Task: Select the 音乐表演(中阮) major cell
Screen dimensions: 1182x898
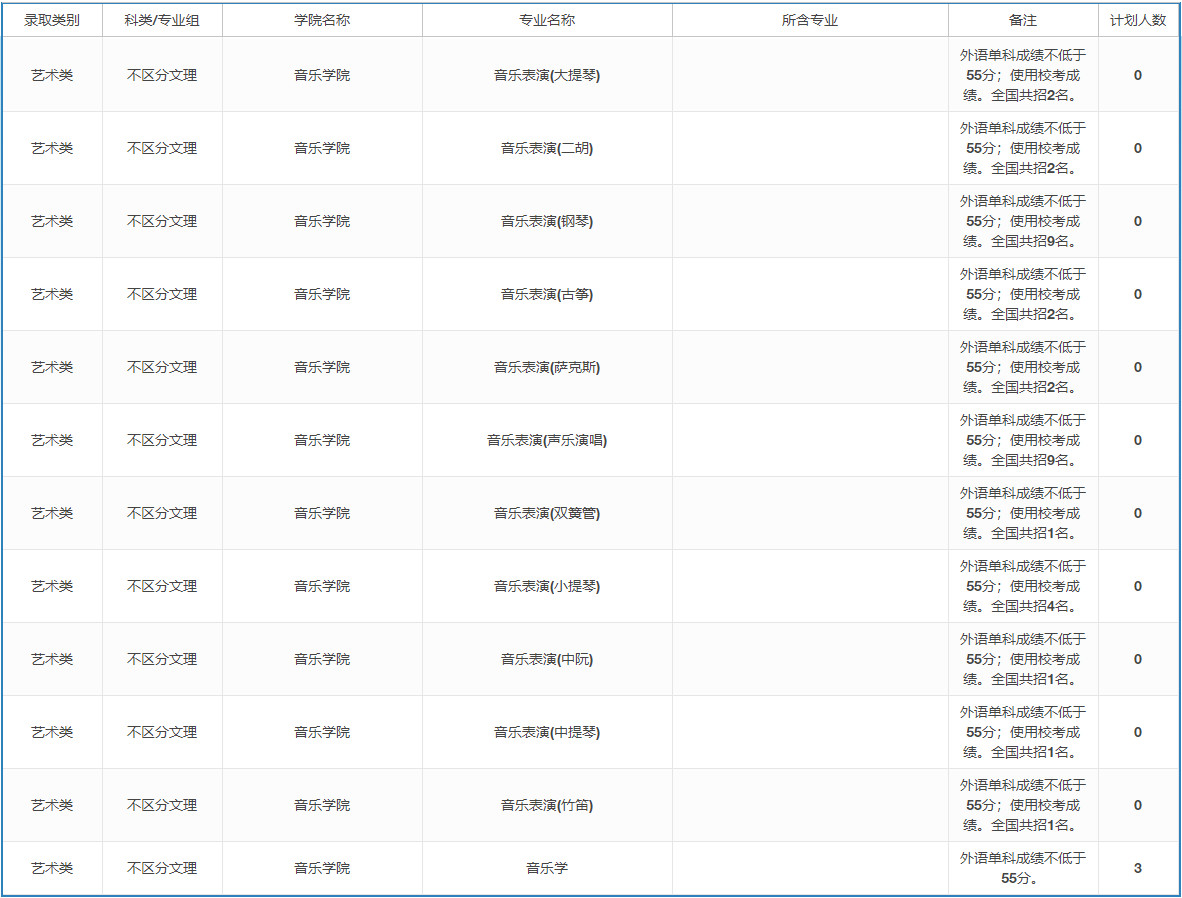Action: pos(547,659)
